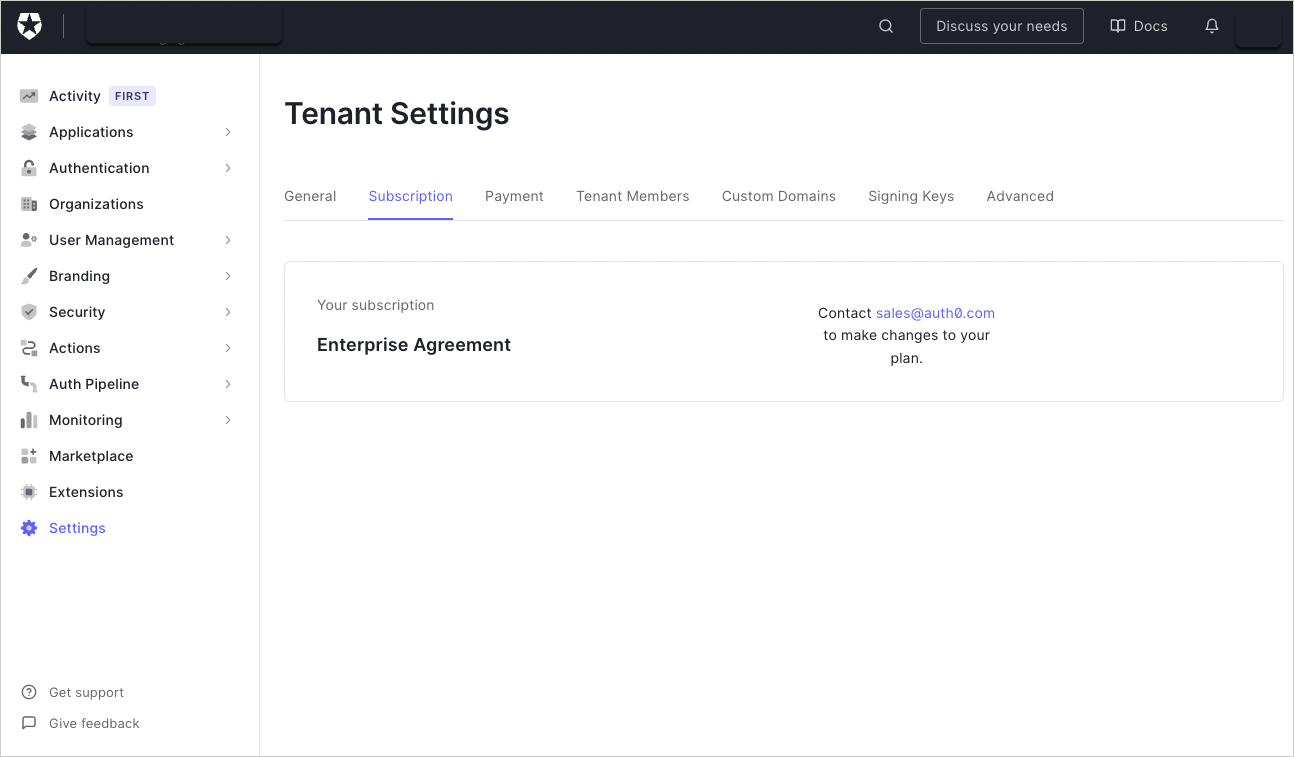
Task: Open the sales@auth0.com email link
Action: 935,312
